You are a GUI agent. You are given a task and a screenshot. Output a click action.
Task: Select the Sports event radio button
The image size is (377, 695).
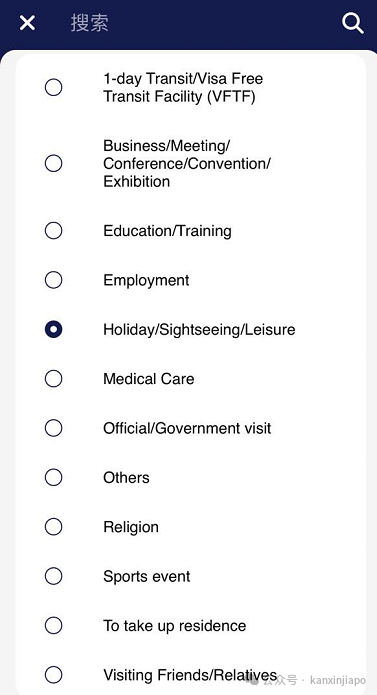pos(54,576)
